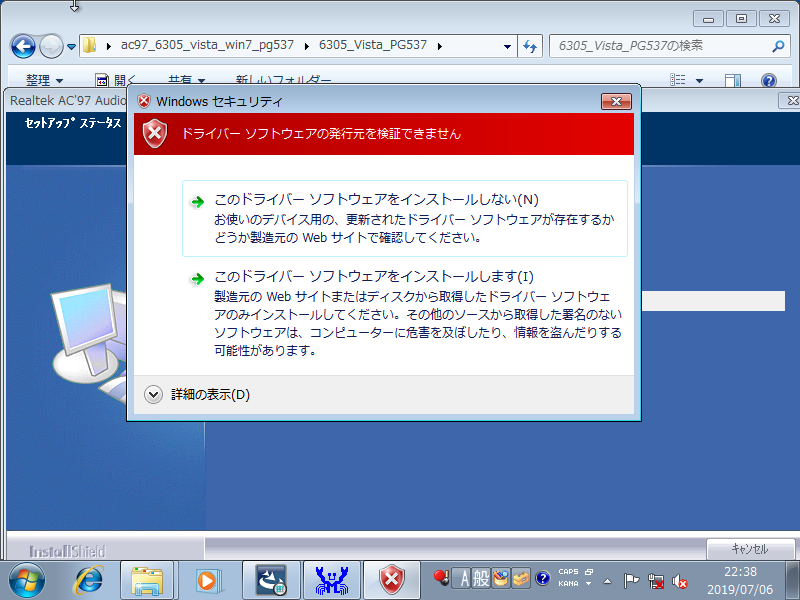Open the 共有 menu in Explorer toolbar
This screenshot has height=600, width=800.
tap(186, 80)
